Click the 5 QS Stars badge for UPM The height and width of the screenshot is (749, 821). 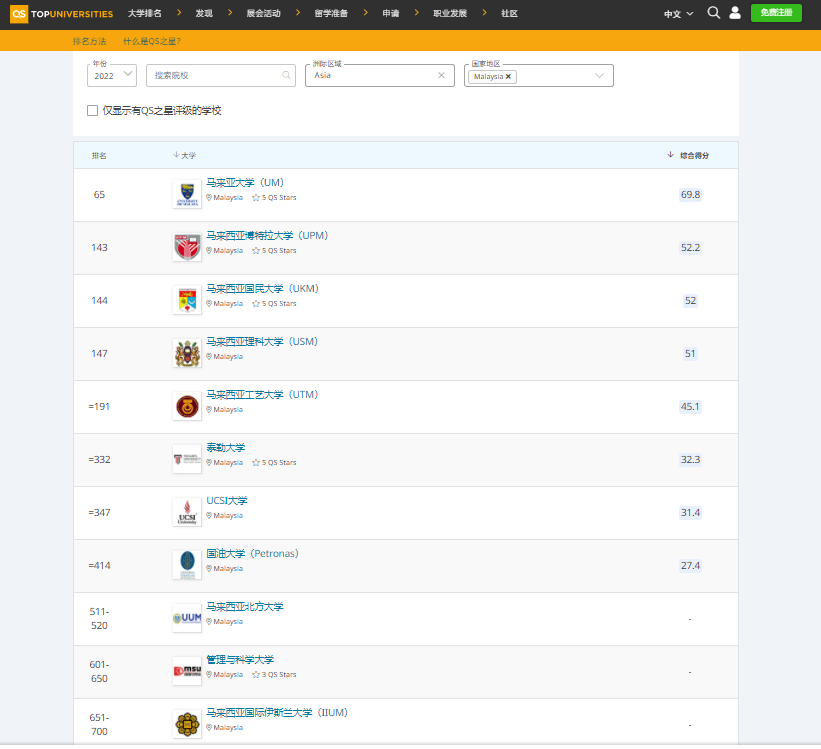[274, 250]
